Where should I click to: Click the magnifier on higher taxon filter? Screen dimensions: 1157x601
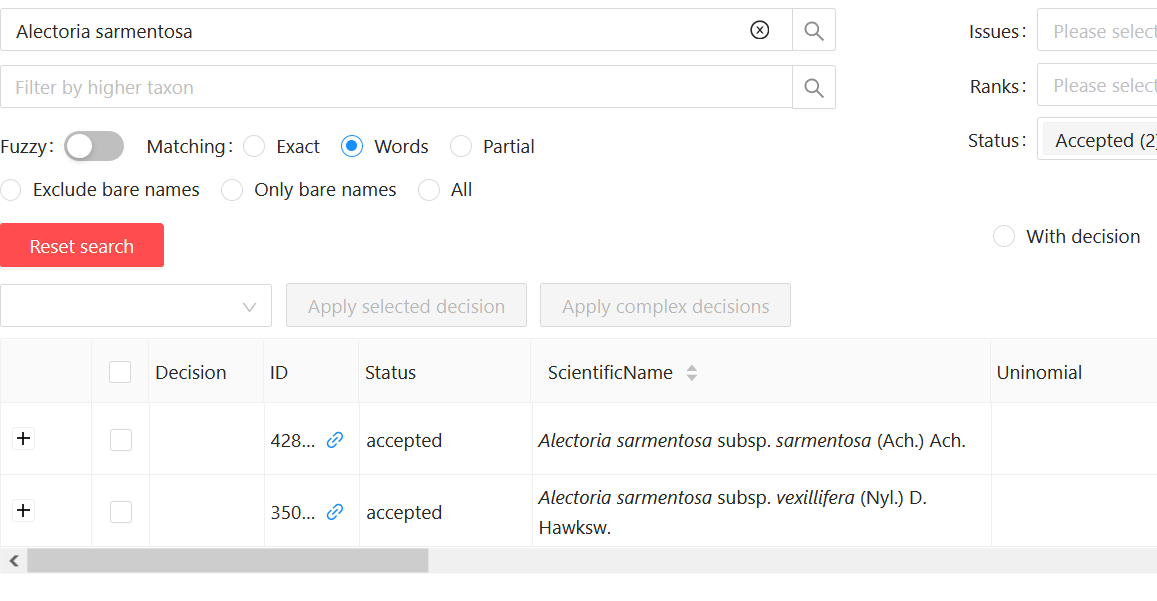pyautogui.click(x=813, y=87)
